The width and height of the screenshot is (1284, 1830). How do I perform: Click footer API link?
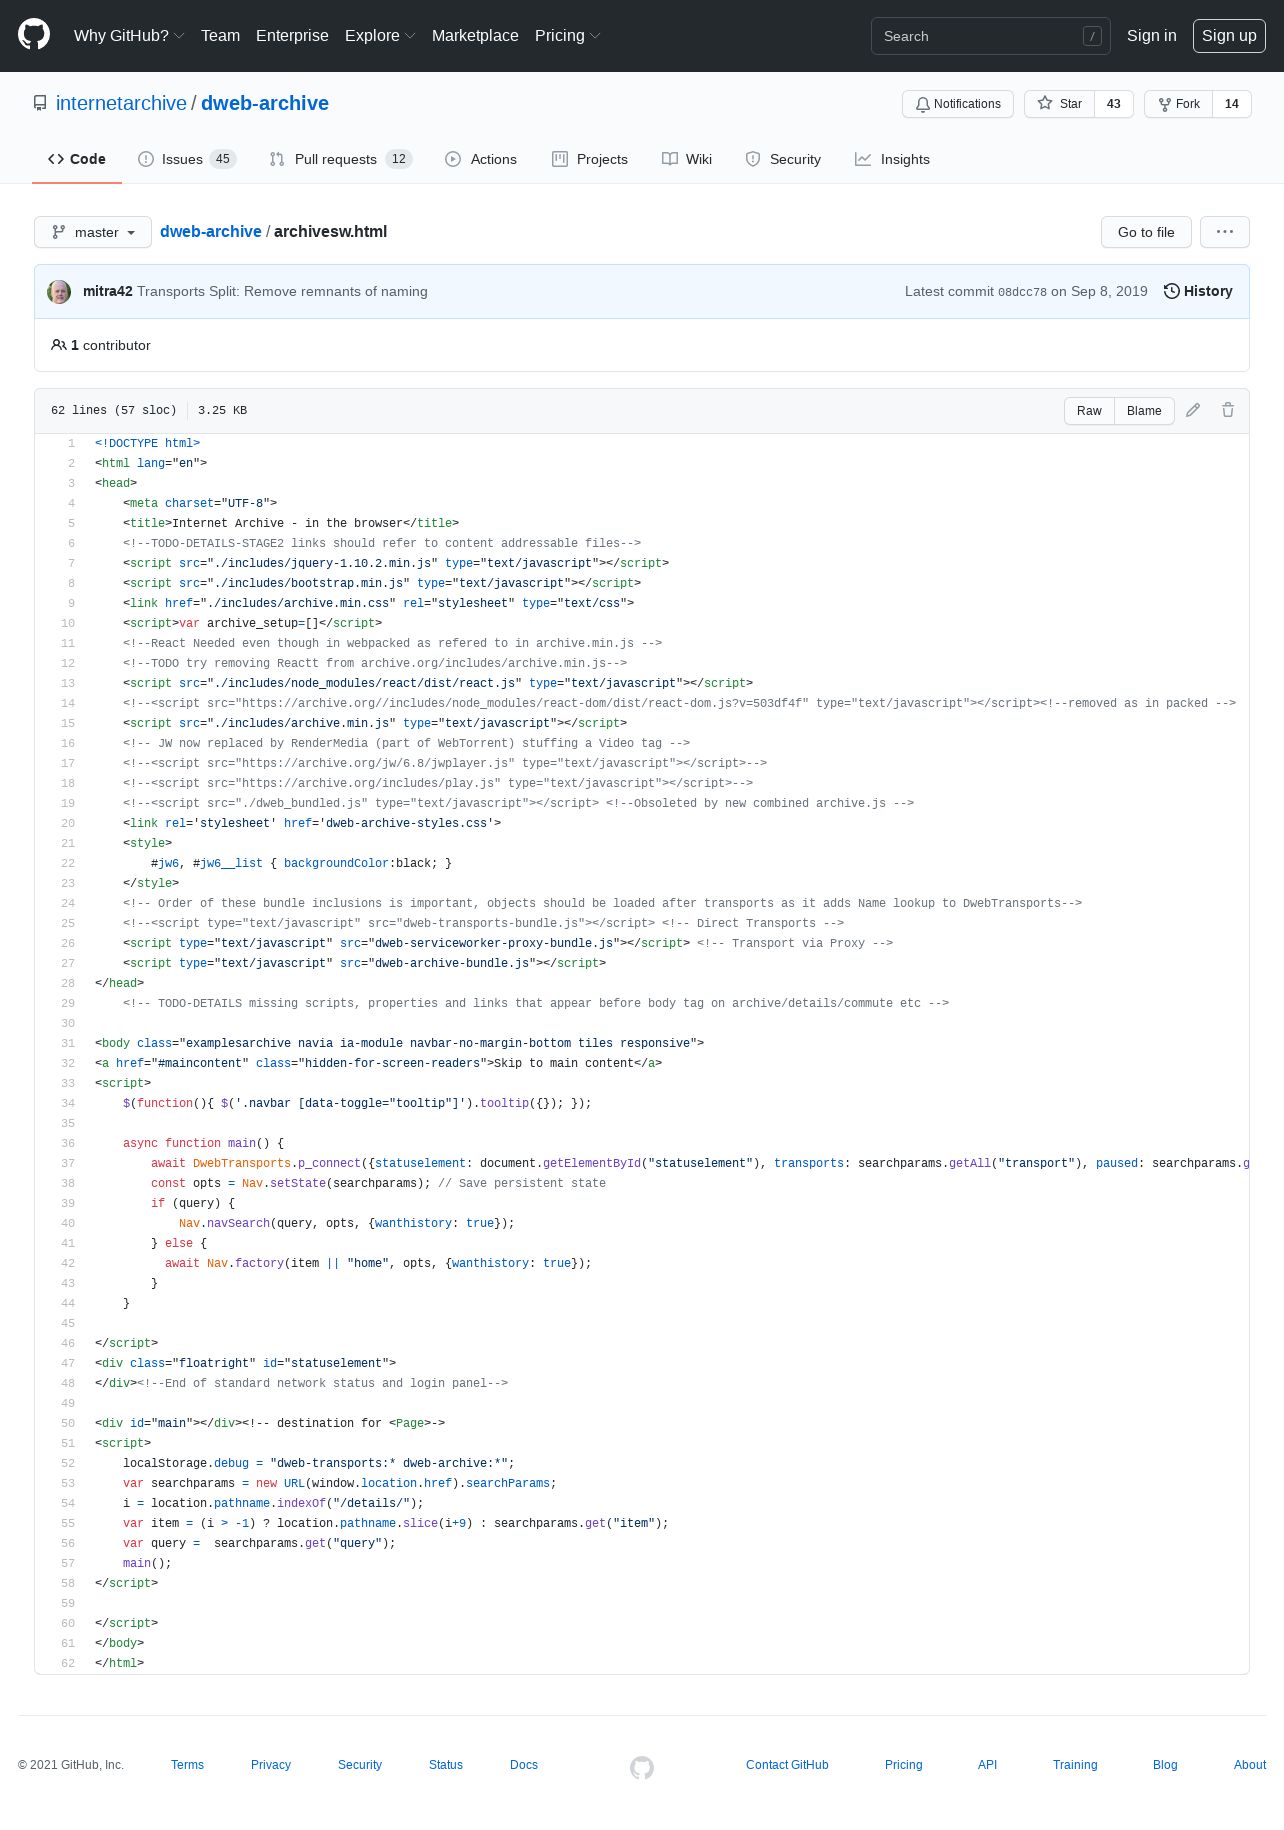988,1765
